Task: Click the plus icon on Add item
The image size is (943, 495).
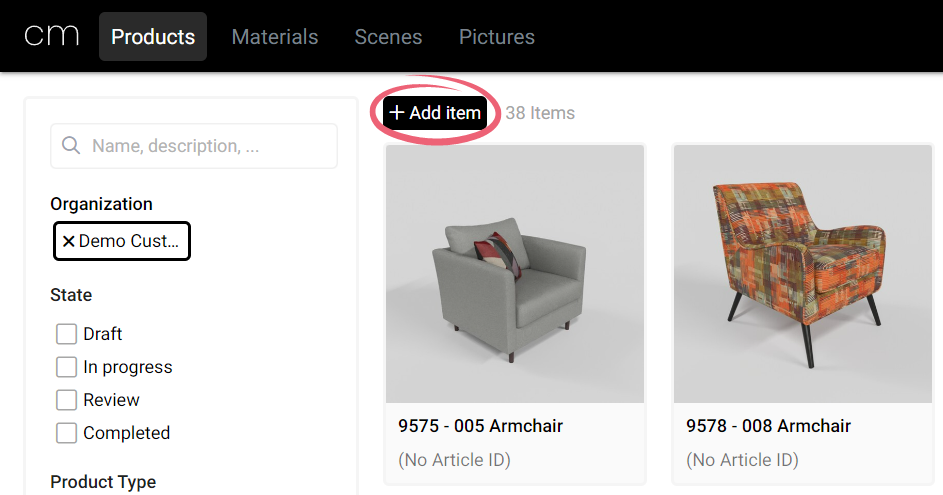Action: [x=397, y=113]
